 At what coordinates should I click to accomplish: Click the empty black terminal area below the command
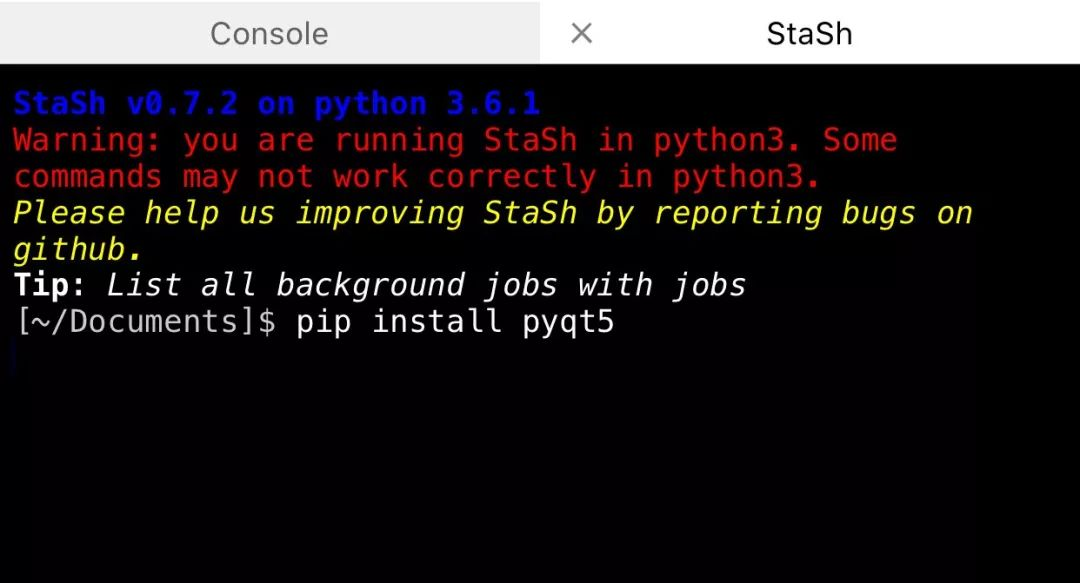540,469
